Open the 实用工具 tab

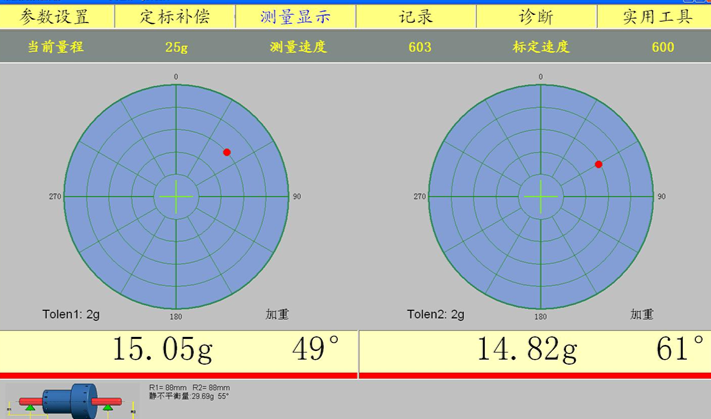654,16
